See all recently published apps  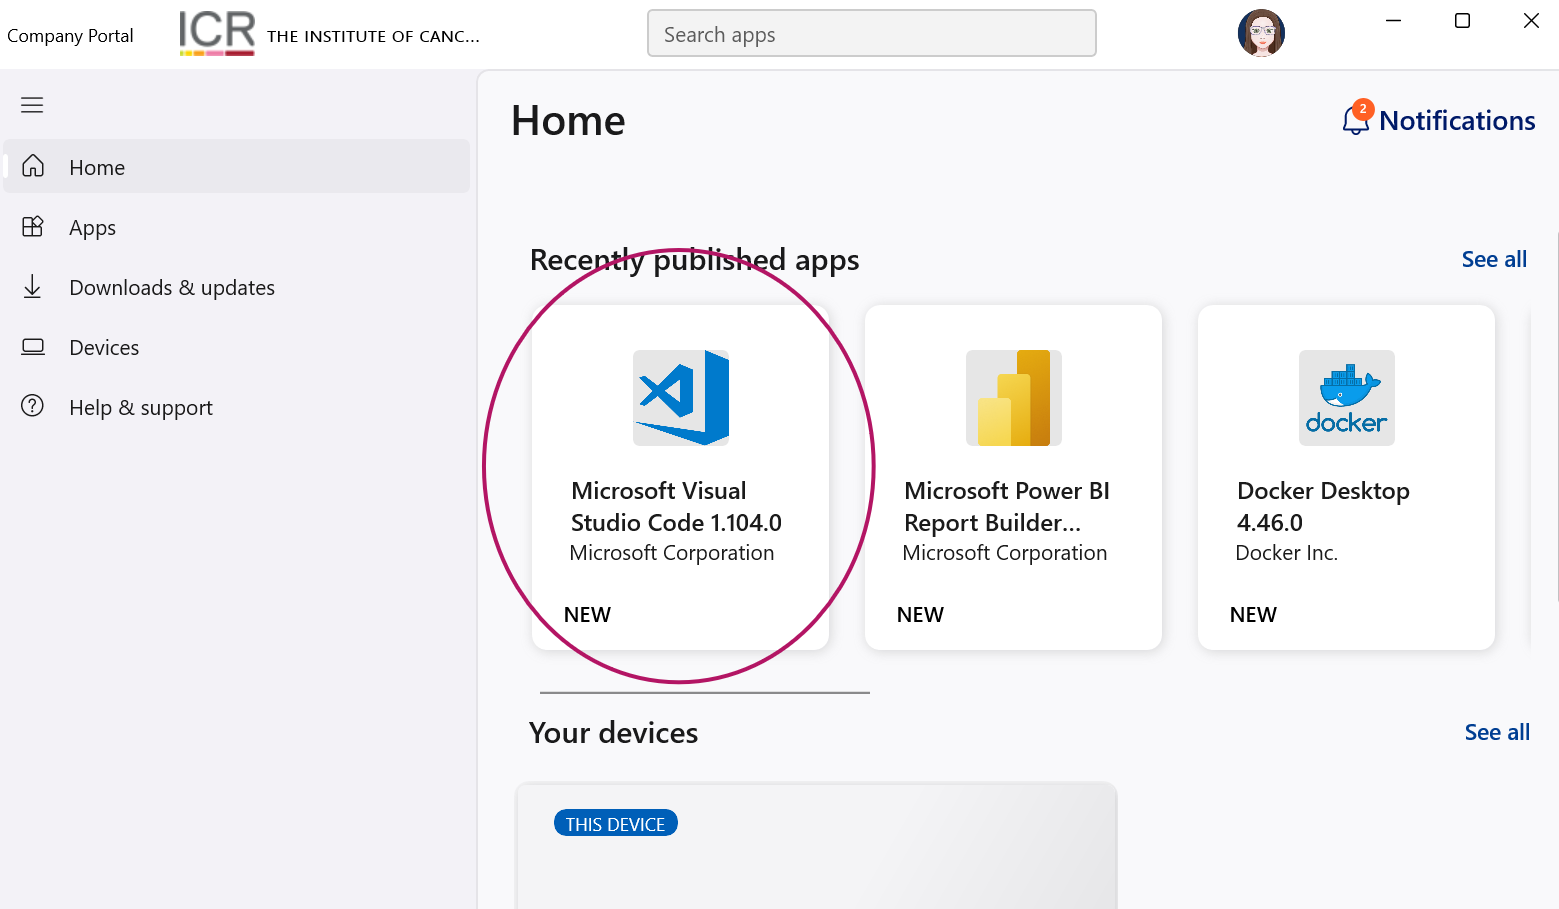coord(1494,259)
